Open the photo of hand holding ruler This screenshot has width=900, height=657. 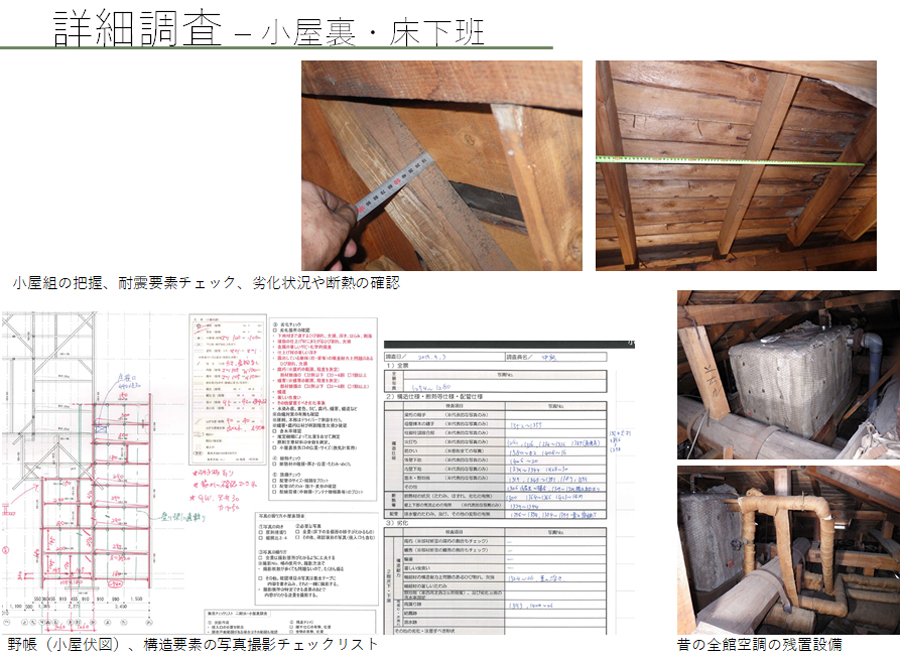pos(441,166)
